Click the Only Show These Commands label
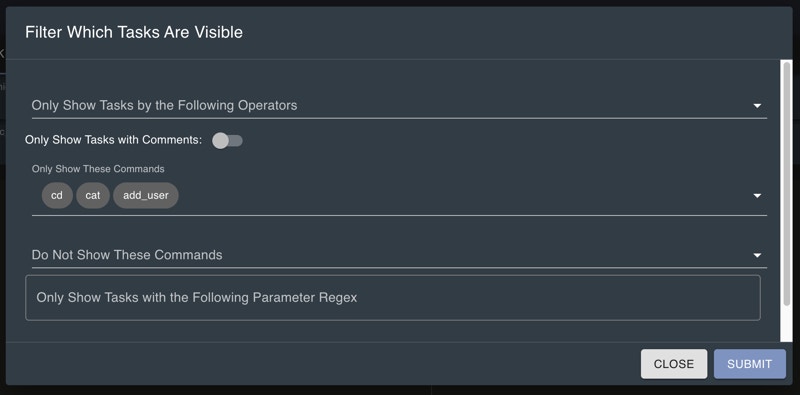 click(98, 168)
